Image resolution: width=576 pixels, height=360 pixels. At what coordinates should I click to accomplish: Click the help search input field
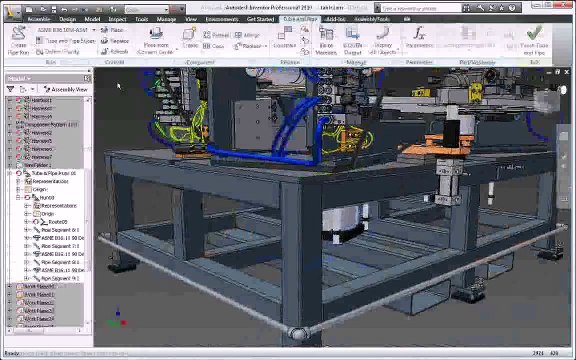[x=420, y=8]
